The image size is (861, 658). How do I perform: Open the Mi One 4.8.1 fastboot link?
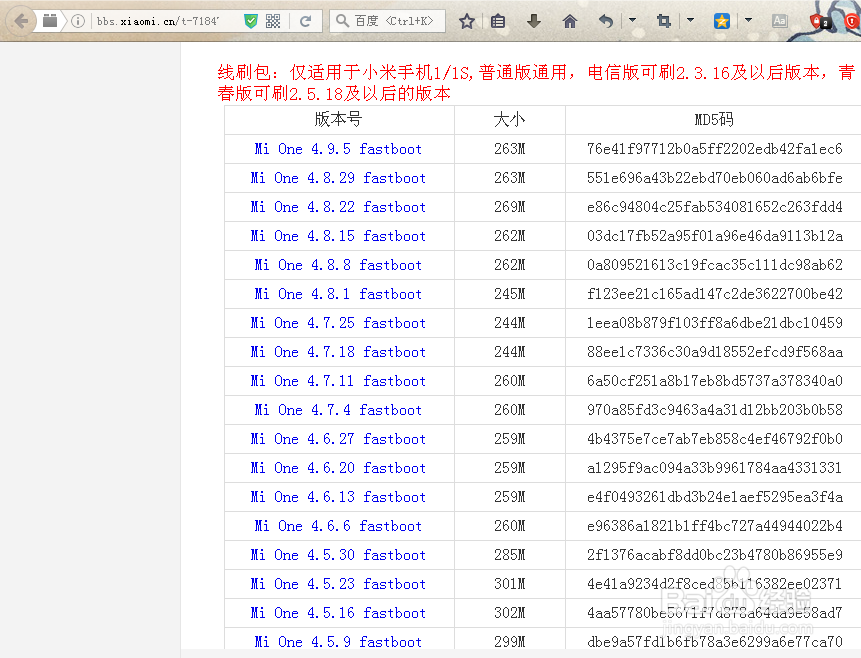(x=338, y=294)
